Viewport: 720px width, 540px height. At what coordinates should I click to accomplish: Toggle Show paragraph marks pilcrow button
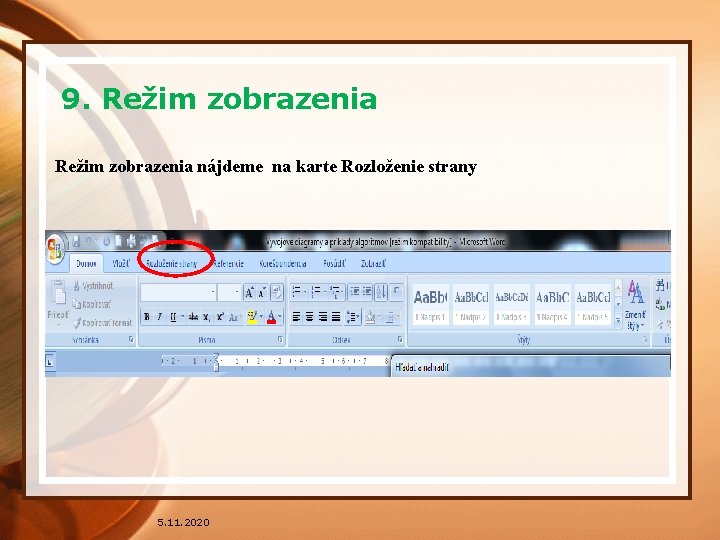pyautogui.click(x=396, y=291)
